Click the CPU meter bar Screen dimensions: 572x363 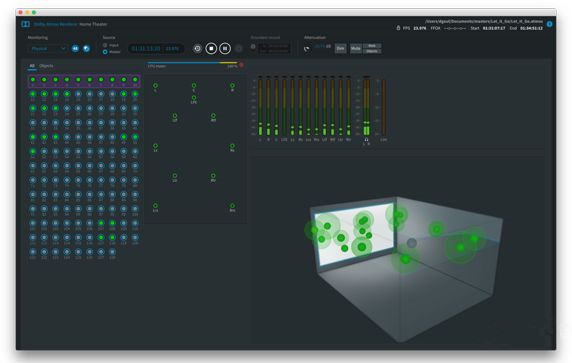[192, 63]
